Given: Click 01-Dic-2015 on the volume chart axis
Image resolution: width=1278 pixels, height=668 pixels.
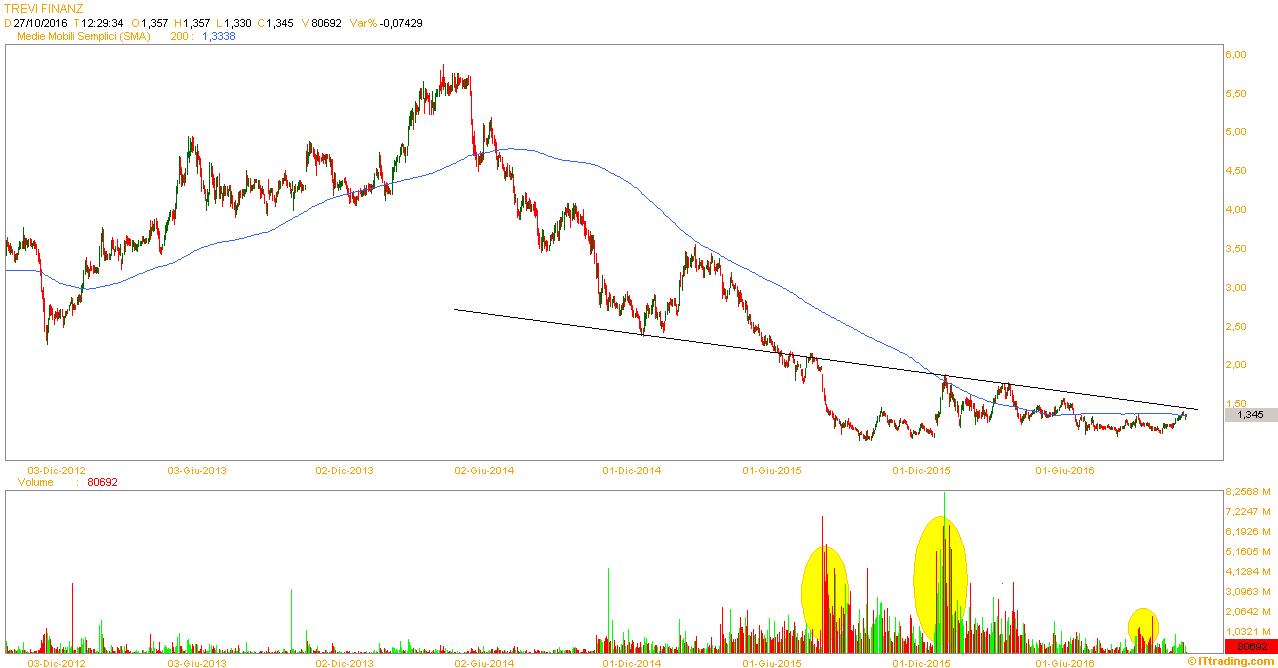Looking at the screenshot, I should click(921, 663).
